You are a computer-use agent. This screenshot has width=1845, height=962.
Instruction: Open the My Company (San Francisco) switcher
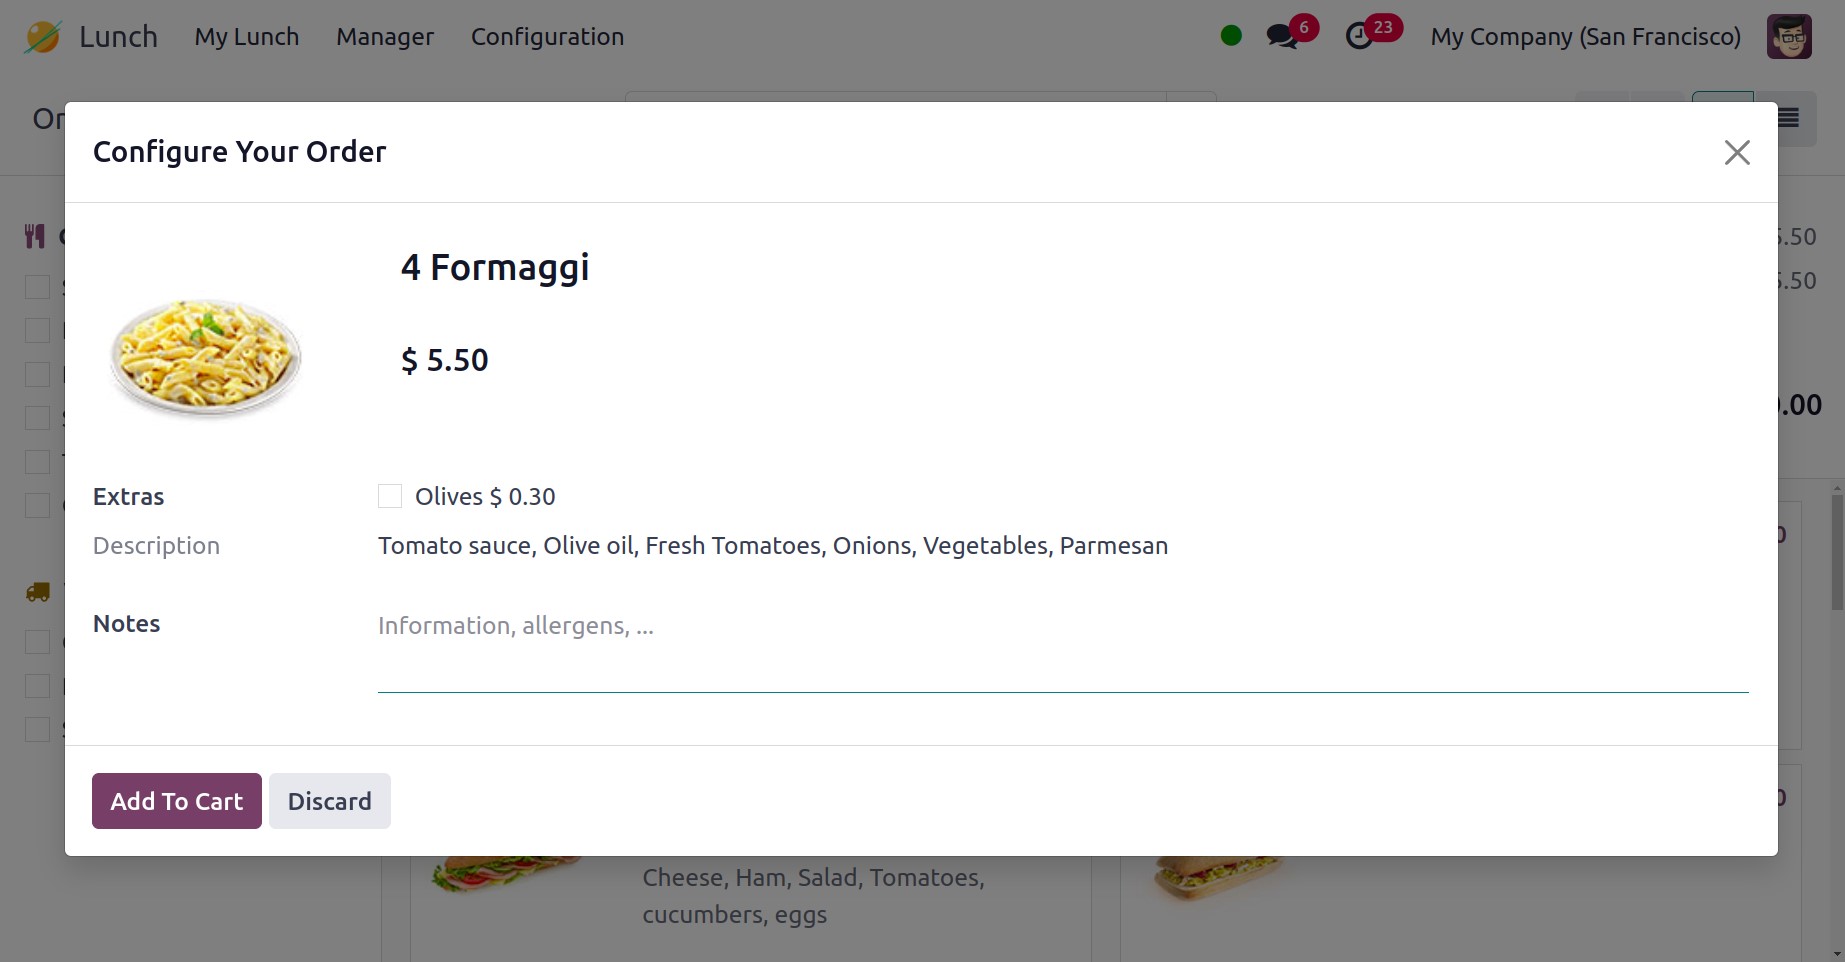[1585, 37]
